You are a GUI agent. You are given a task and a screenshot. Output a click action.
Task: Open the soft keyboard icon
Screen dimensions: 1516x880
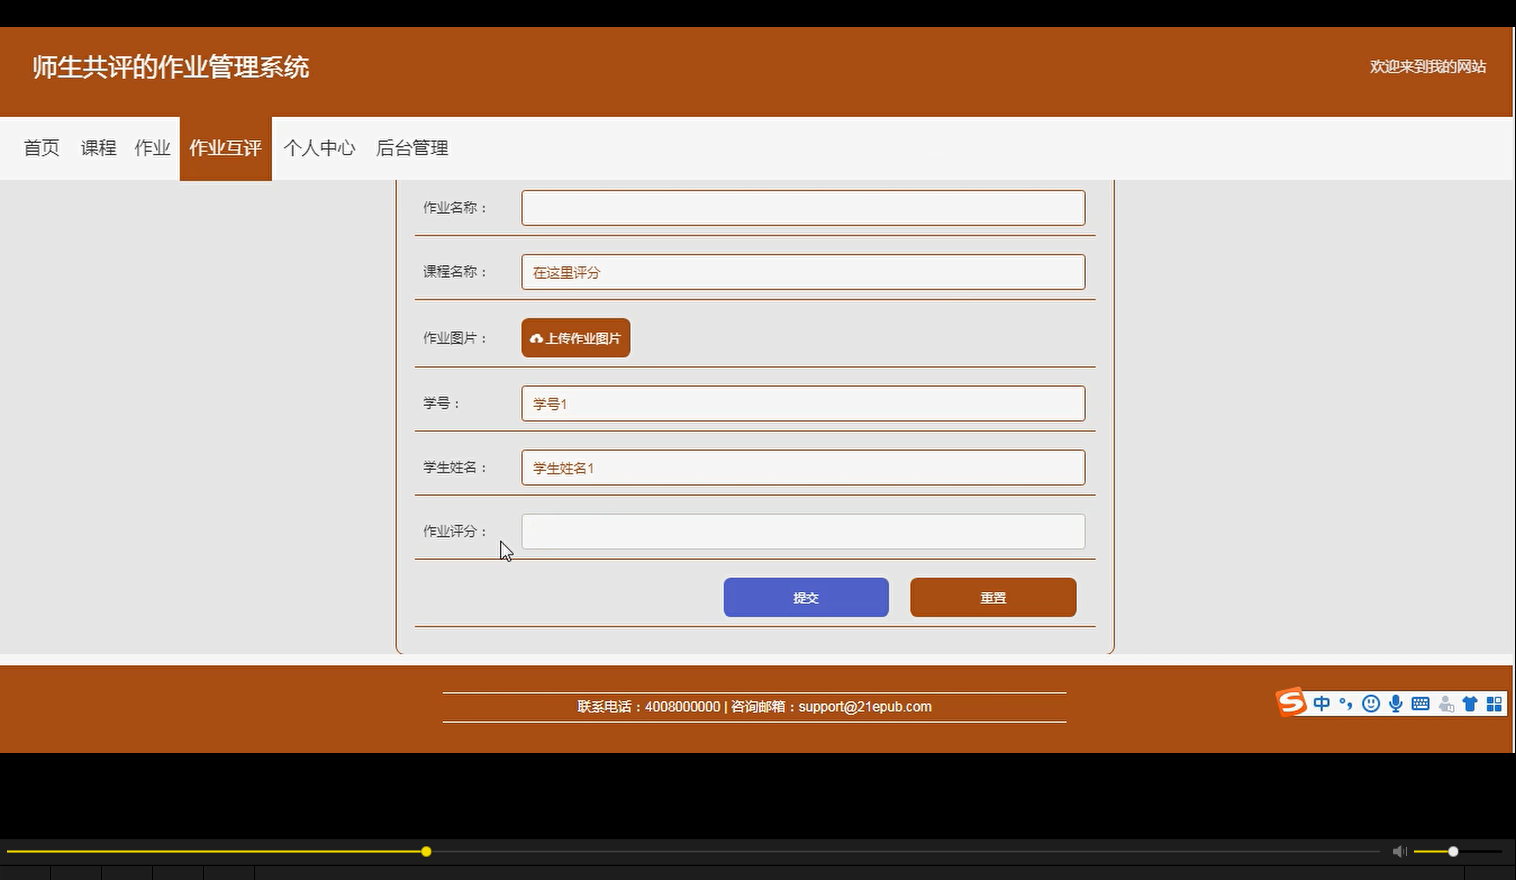point(1420,703)
